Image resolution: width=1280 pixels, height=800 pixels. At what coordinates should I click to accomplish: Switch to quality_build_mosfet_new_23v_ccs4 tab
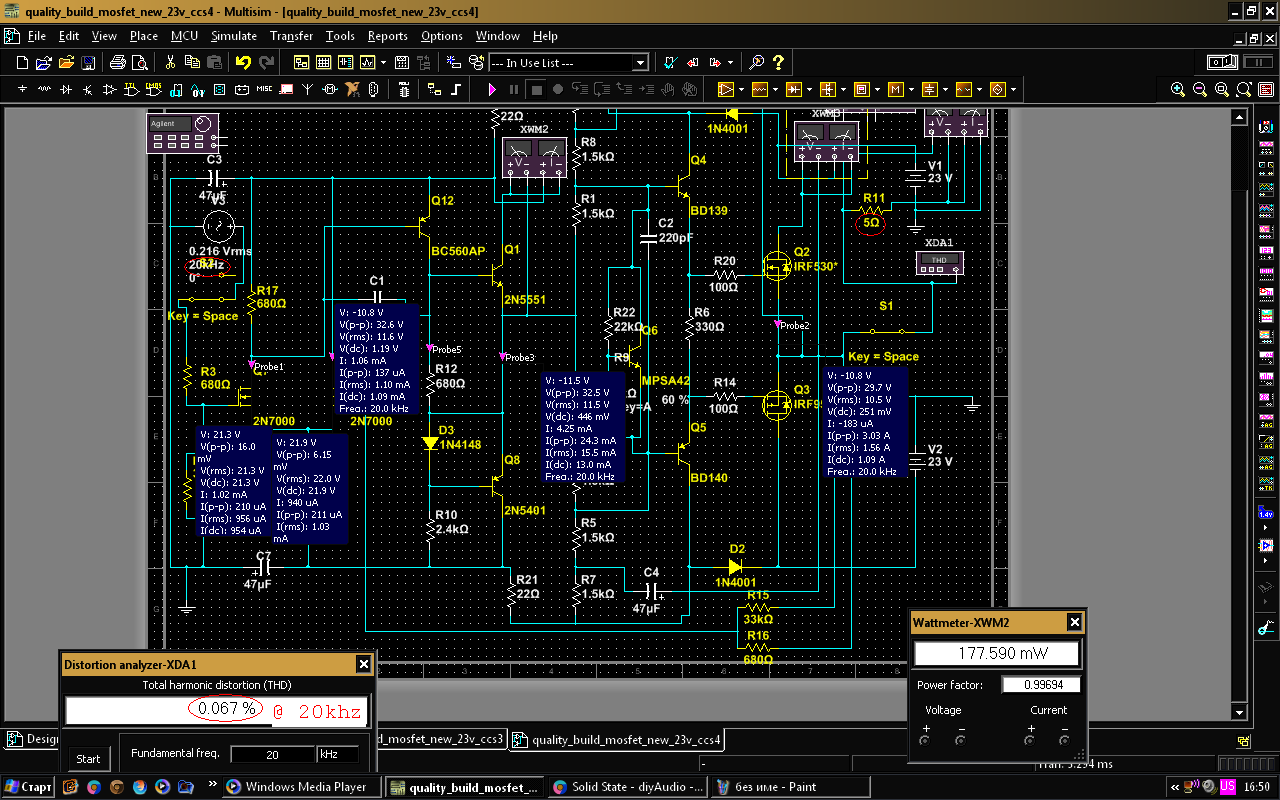pos(617,740)
